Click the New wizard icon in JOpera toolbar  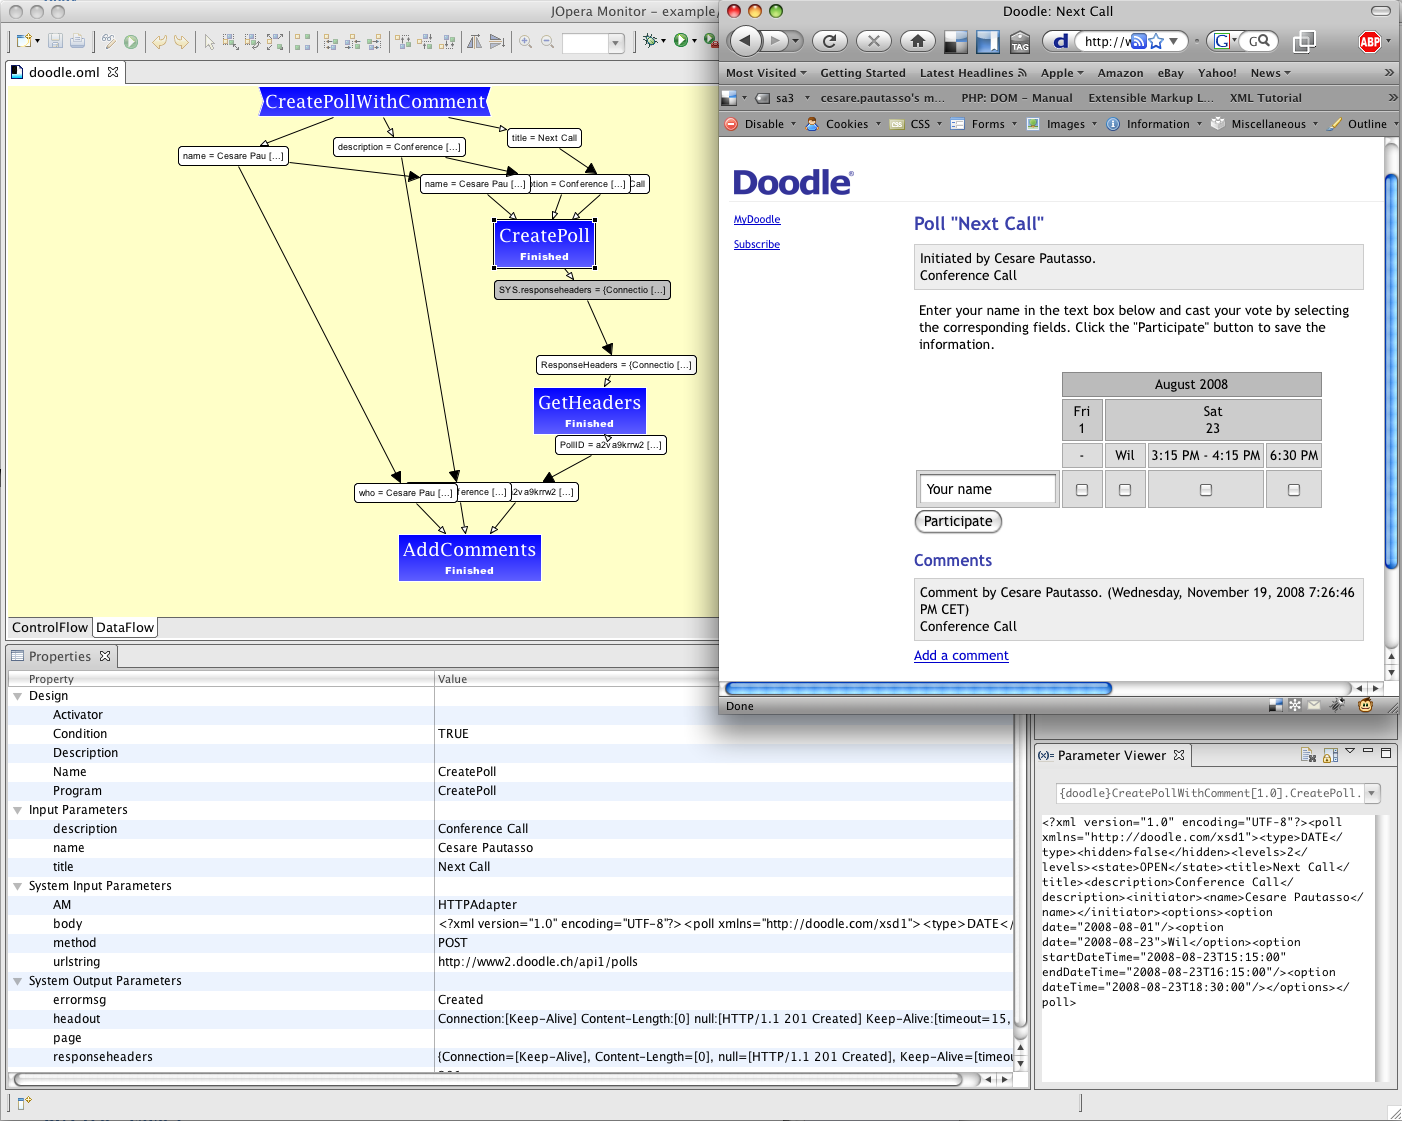click(x=25, y=41)
